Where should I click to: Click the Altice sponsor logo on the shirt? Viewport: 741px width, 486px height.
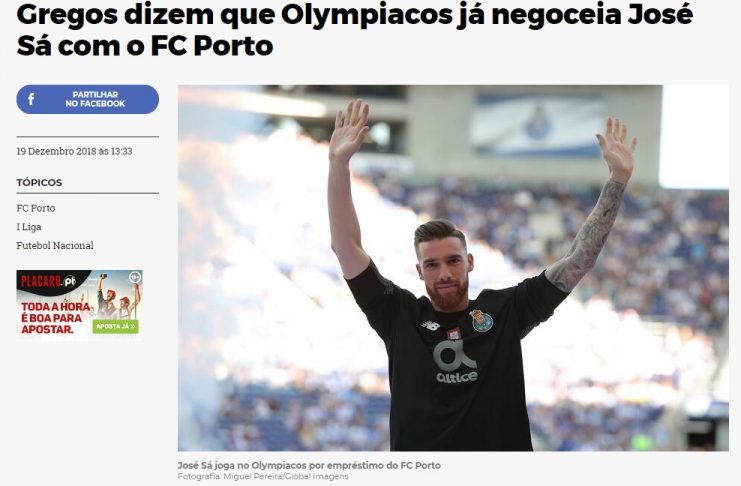pyautogui.click(x=456, y=362)
